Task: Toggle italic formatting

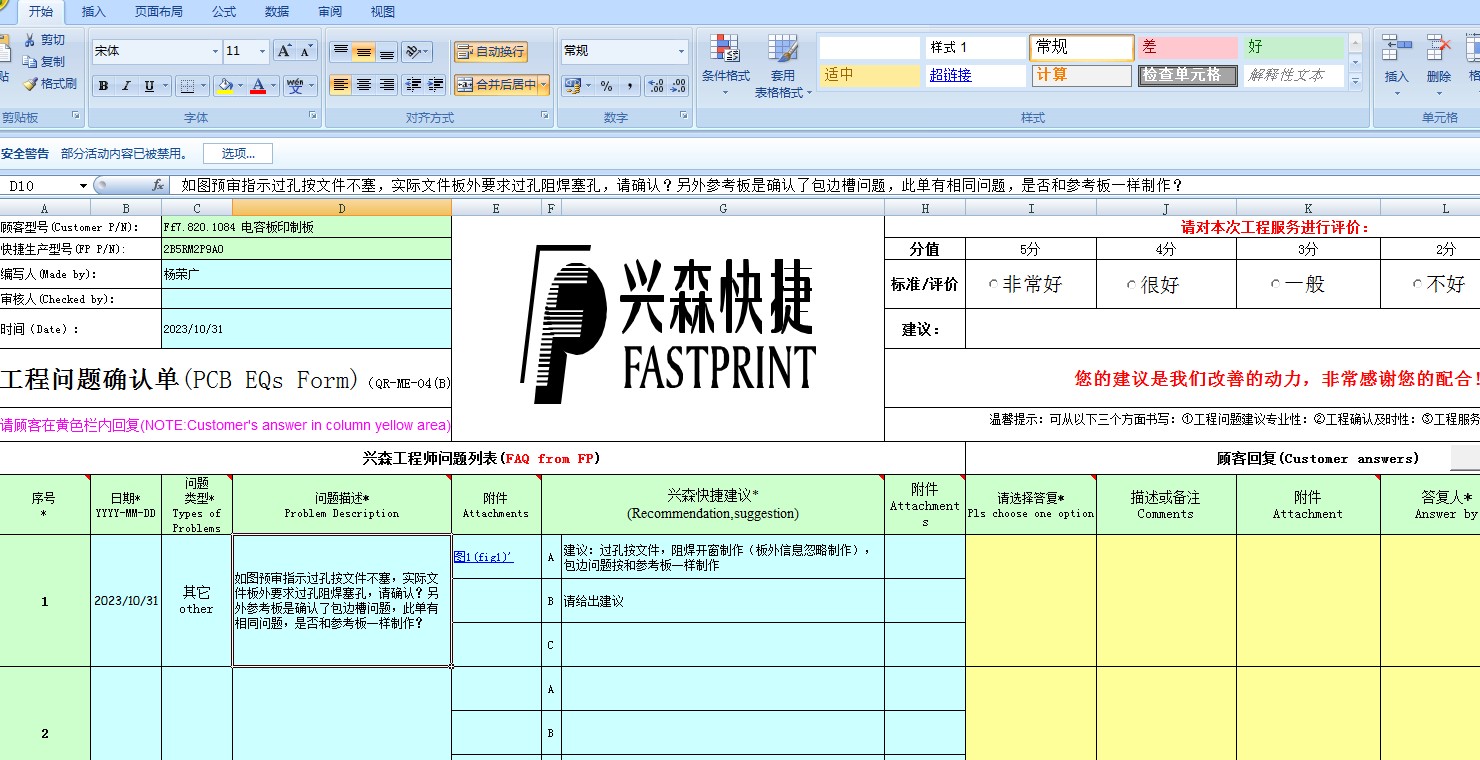Action: pos(126,86)
